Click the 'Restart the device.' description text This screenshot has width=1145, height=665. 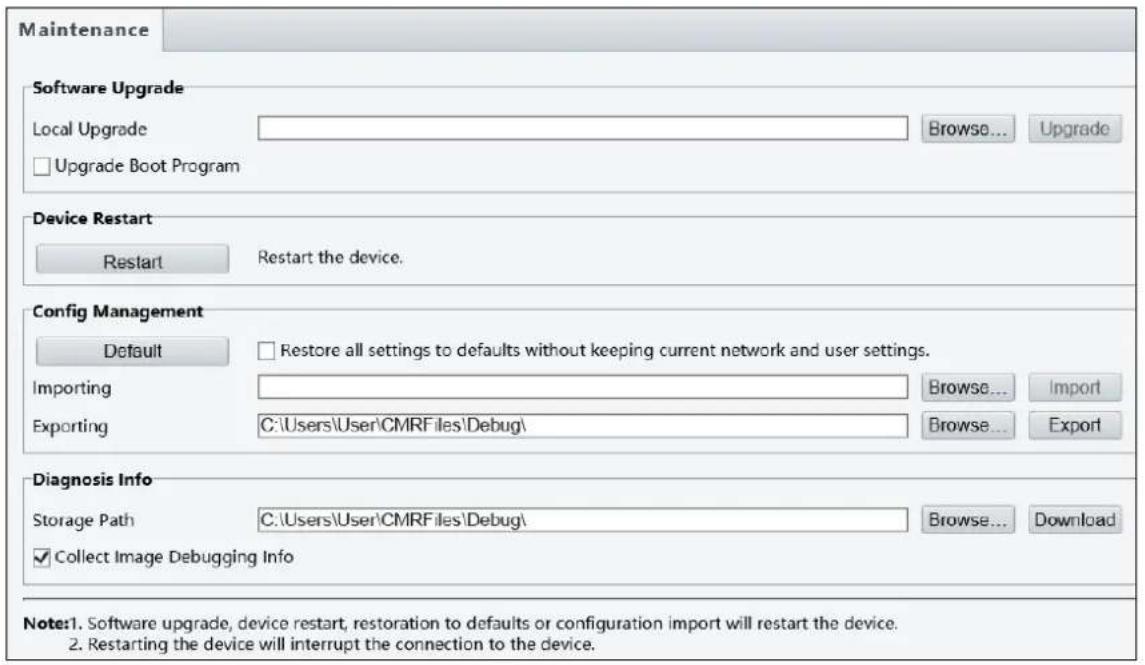330,258
